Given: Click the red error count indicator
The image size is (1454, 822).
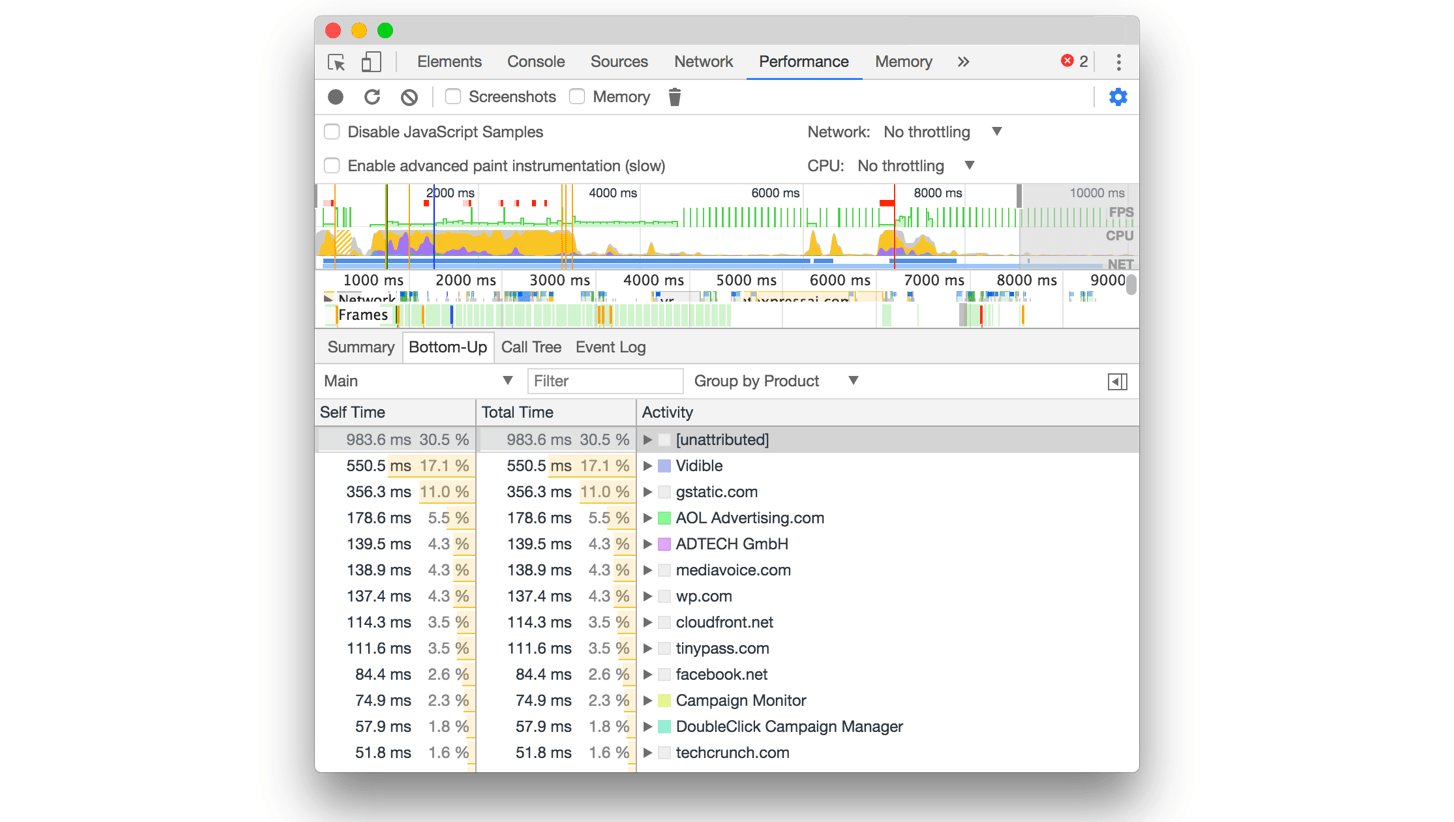Looking at the screenshot, I should [1075, 61].
